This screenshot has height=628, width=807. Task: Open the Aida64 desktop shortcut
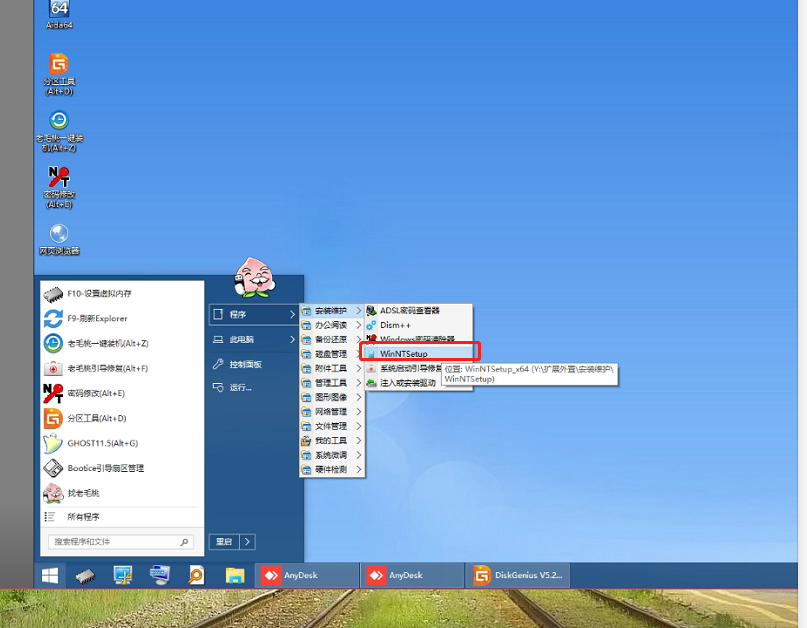point(59,14)
